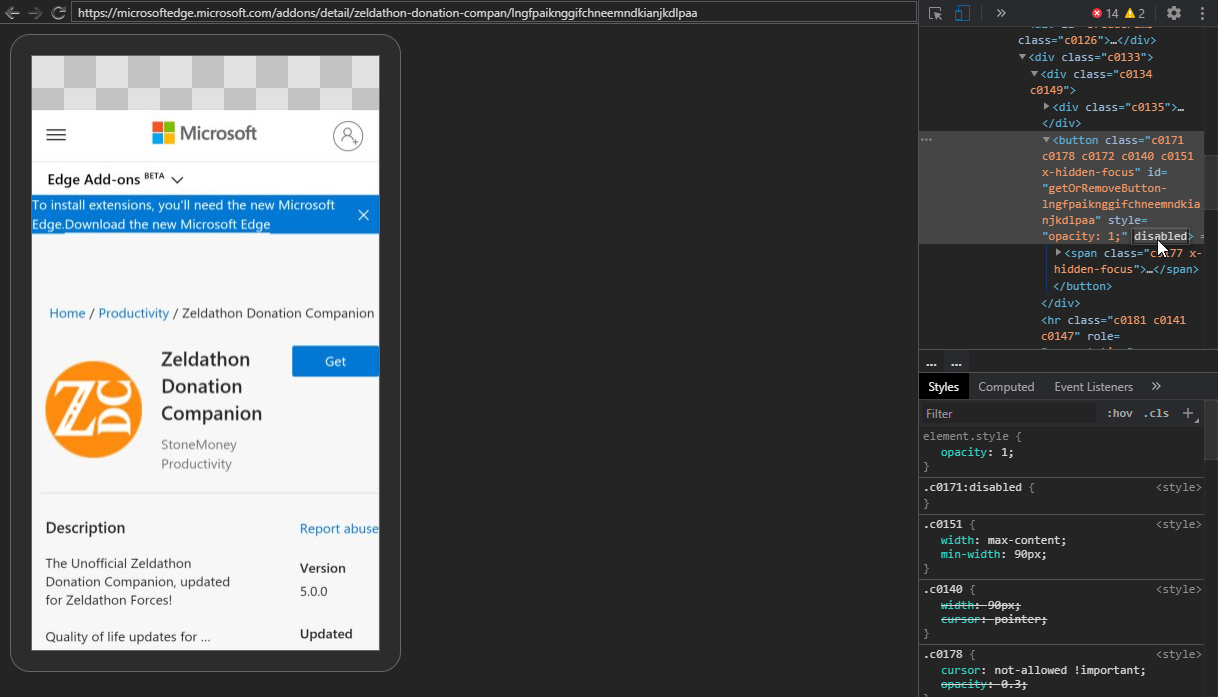Click width: max-content declaration

(x=1003, y=540)
